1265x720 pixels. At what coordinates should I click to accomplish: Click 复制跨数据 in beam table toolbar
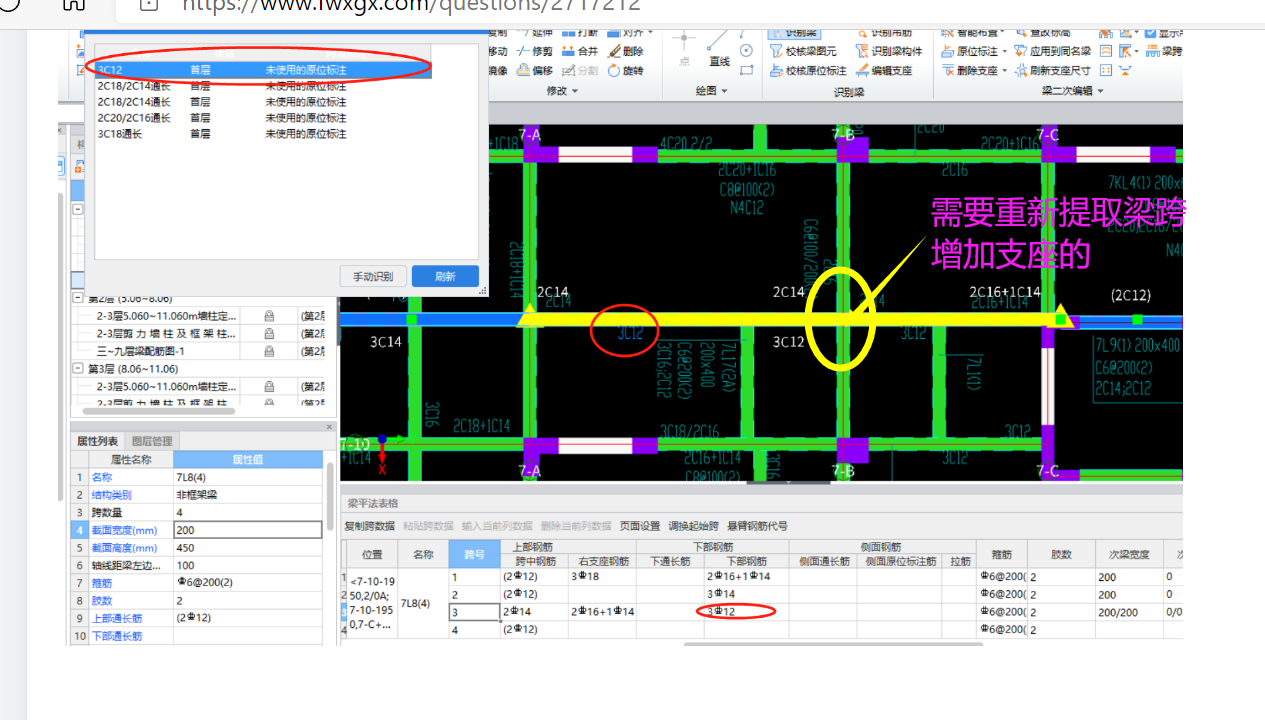369,526
